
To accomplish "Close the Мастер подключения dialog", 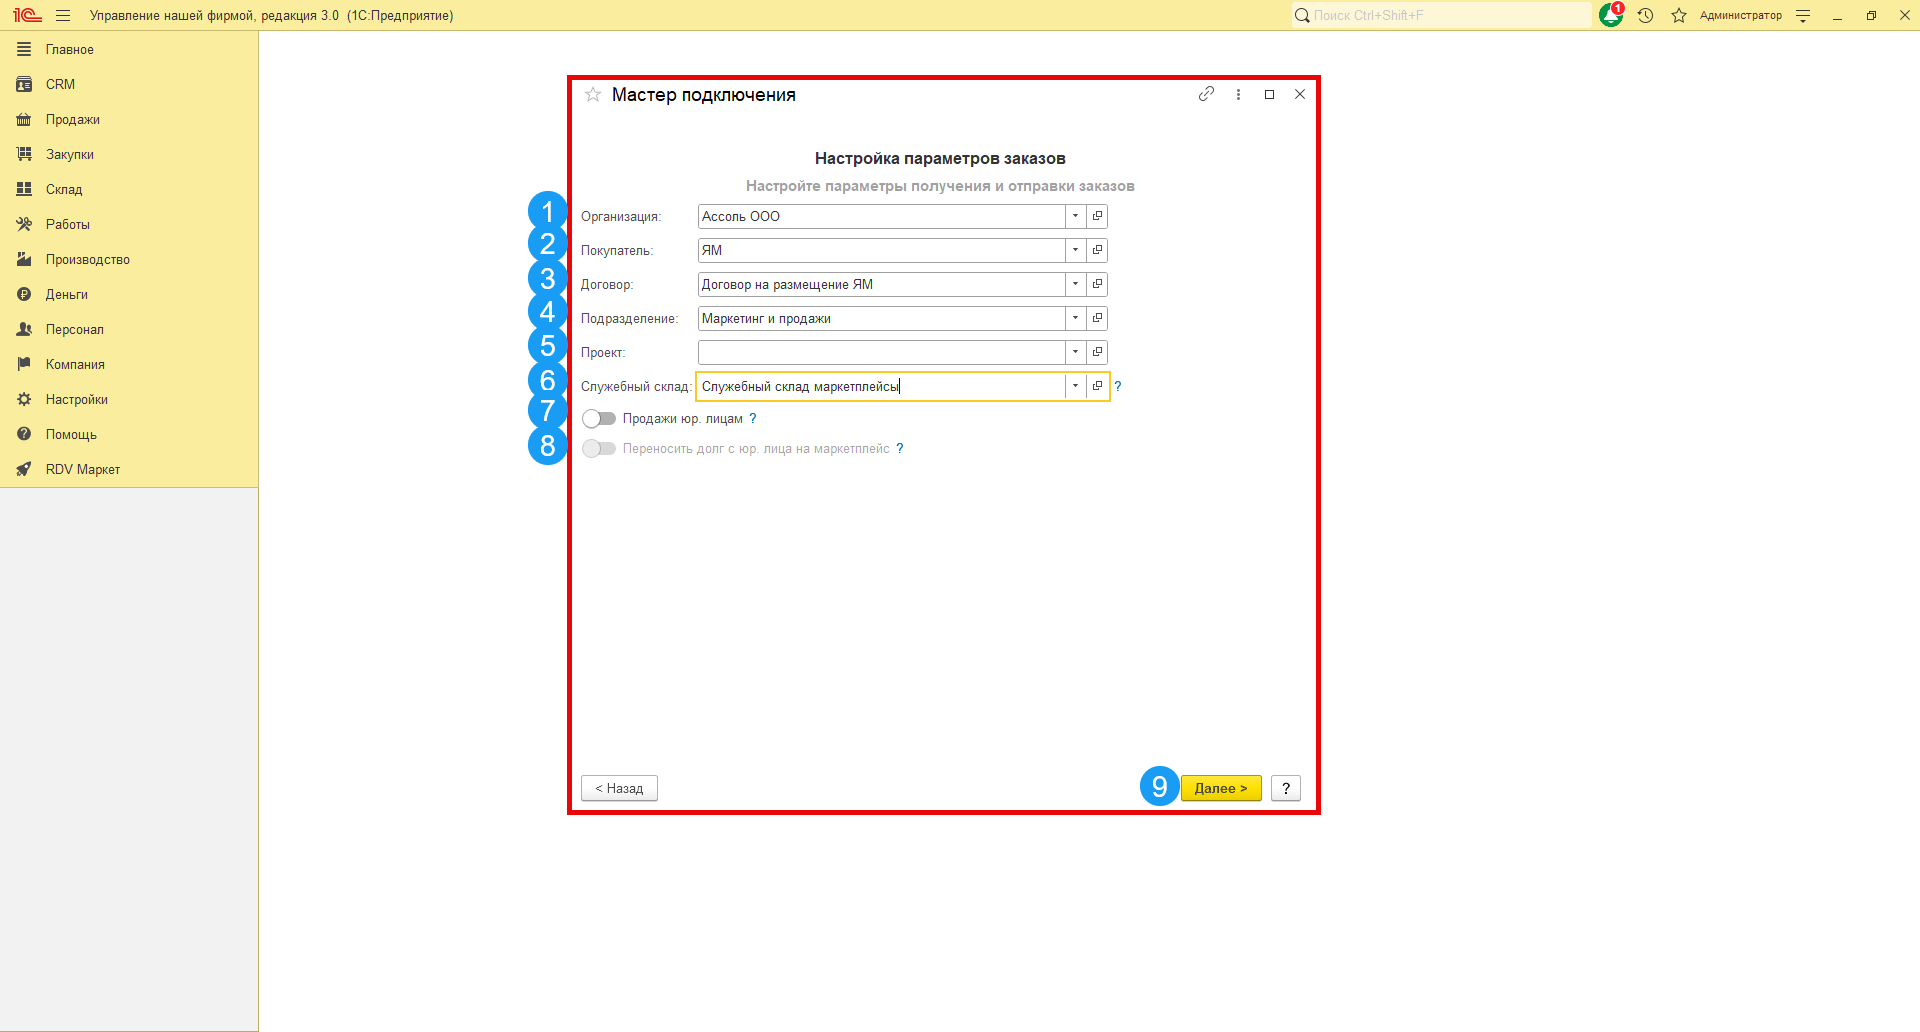I will tap(1300, 94).
